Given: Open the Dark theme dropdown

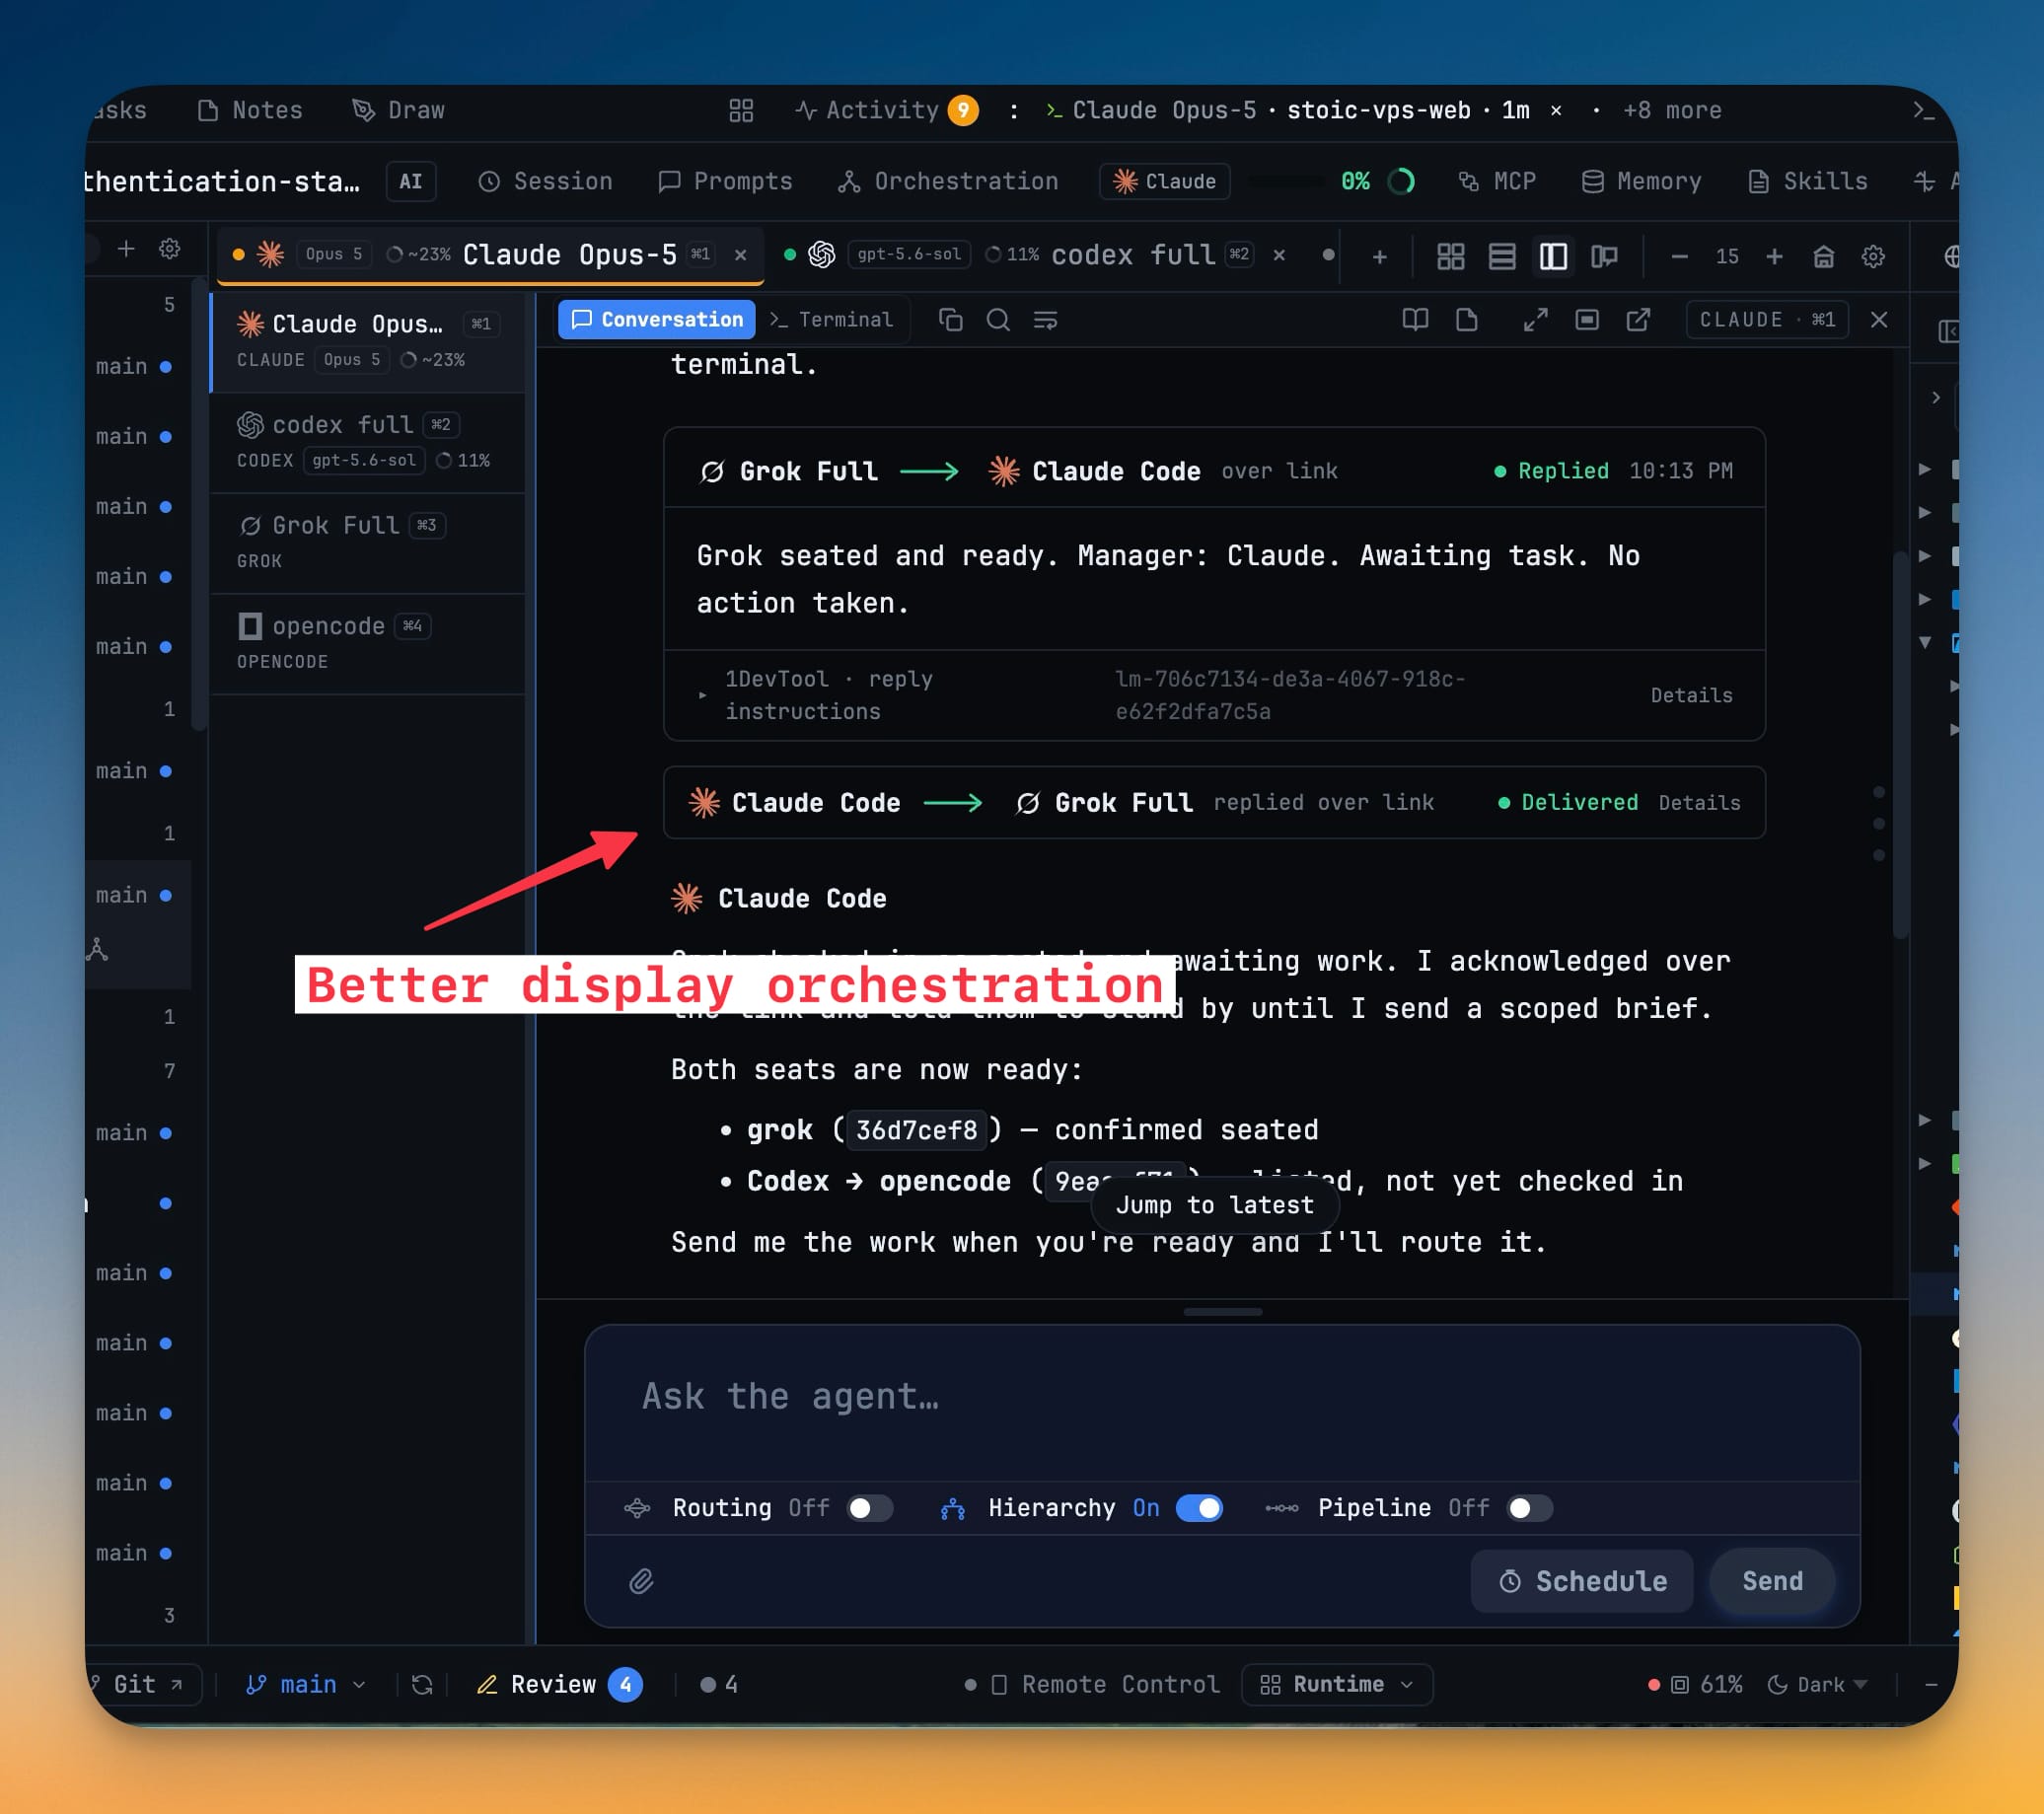Looking at the screenshot, I should (x=1817, y=1685).
